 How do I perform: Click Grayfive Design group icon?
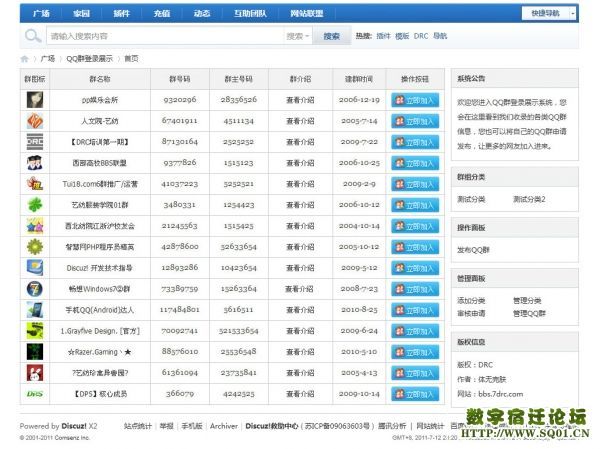[x=35, y=331]
